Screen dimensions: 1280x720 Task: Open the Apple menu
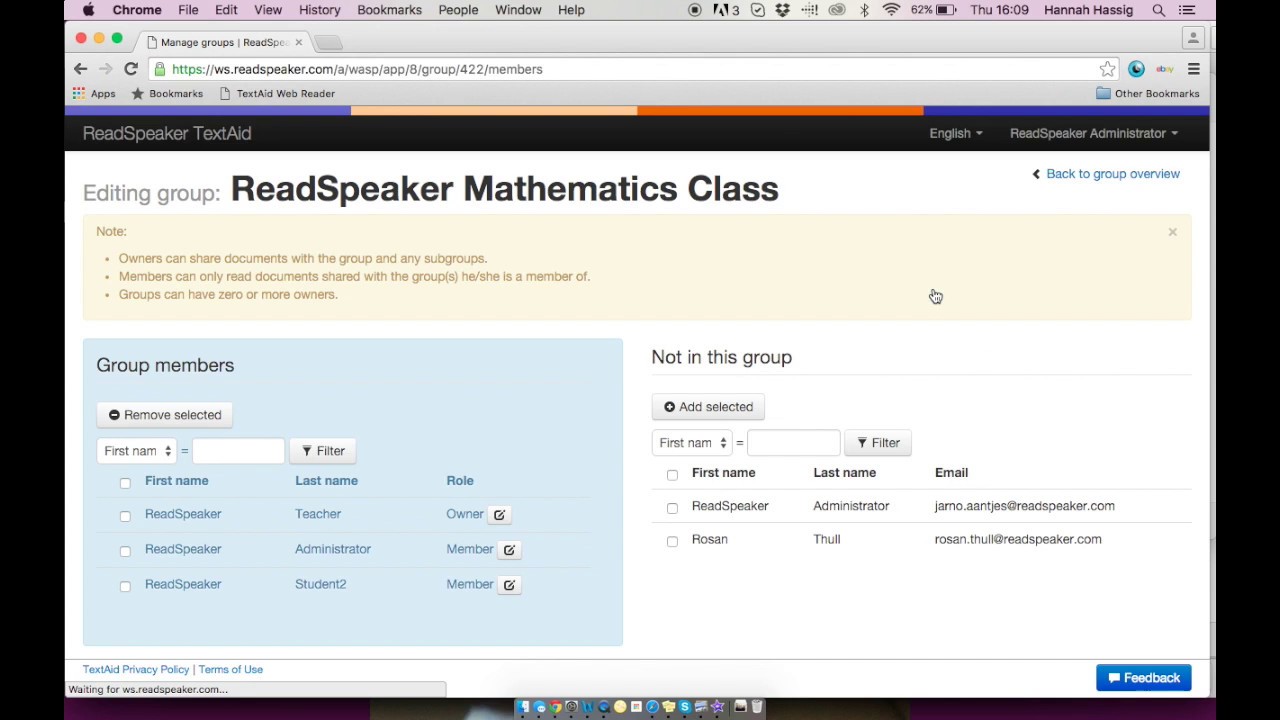click(x=88, y=10)
